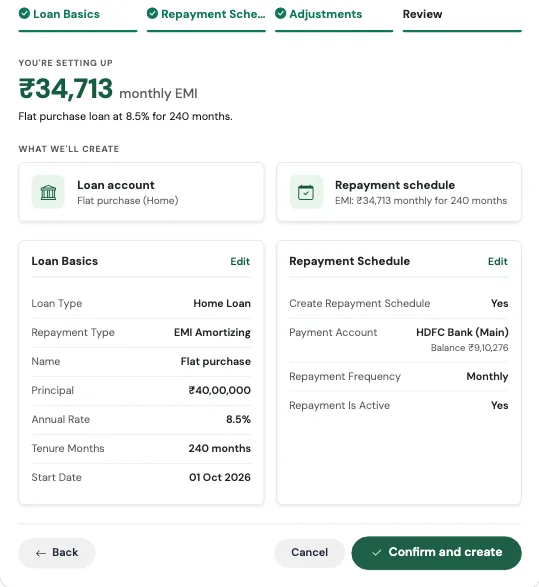The width and height of the screenshot is (539, 587).
Task: Click the checkmark on Confirm and create
Action: point(377,553)
